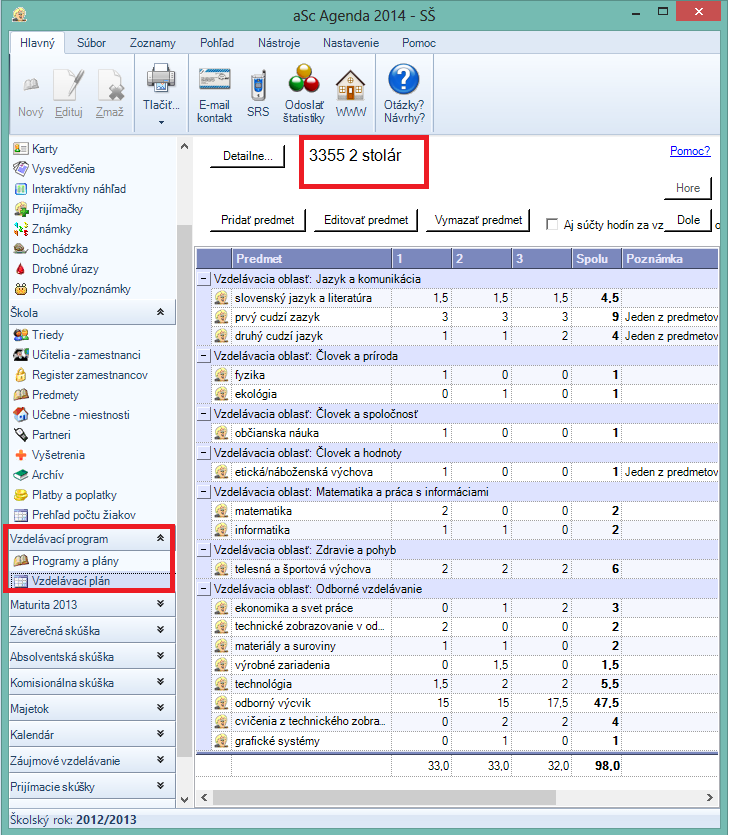The height and width of the screenshot is (835, 729).
Task: Open Pomoc ribbon tab
Action: (419, 43)
